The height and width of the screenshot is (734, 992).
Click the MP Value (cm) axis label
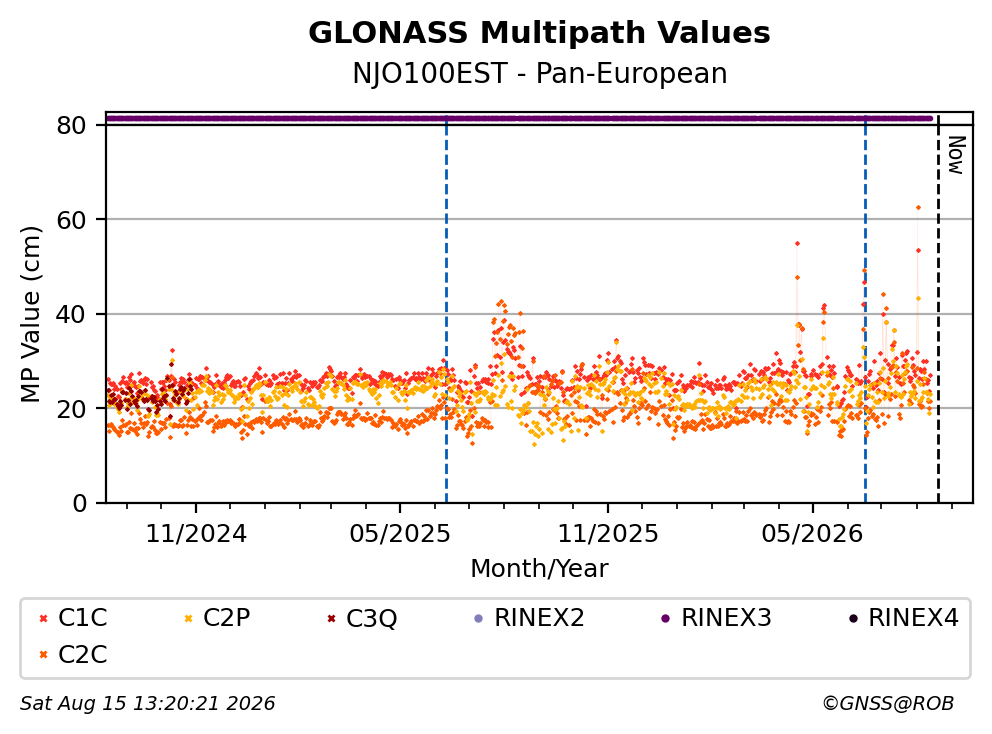(30, 314)
